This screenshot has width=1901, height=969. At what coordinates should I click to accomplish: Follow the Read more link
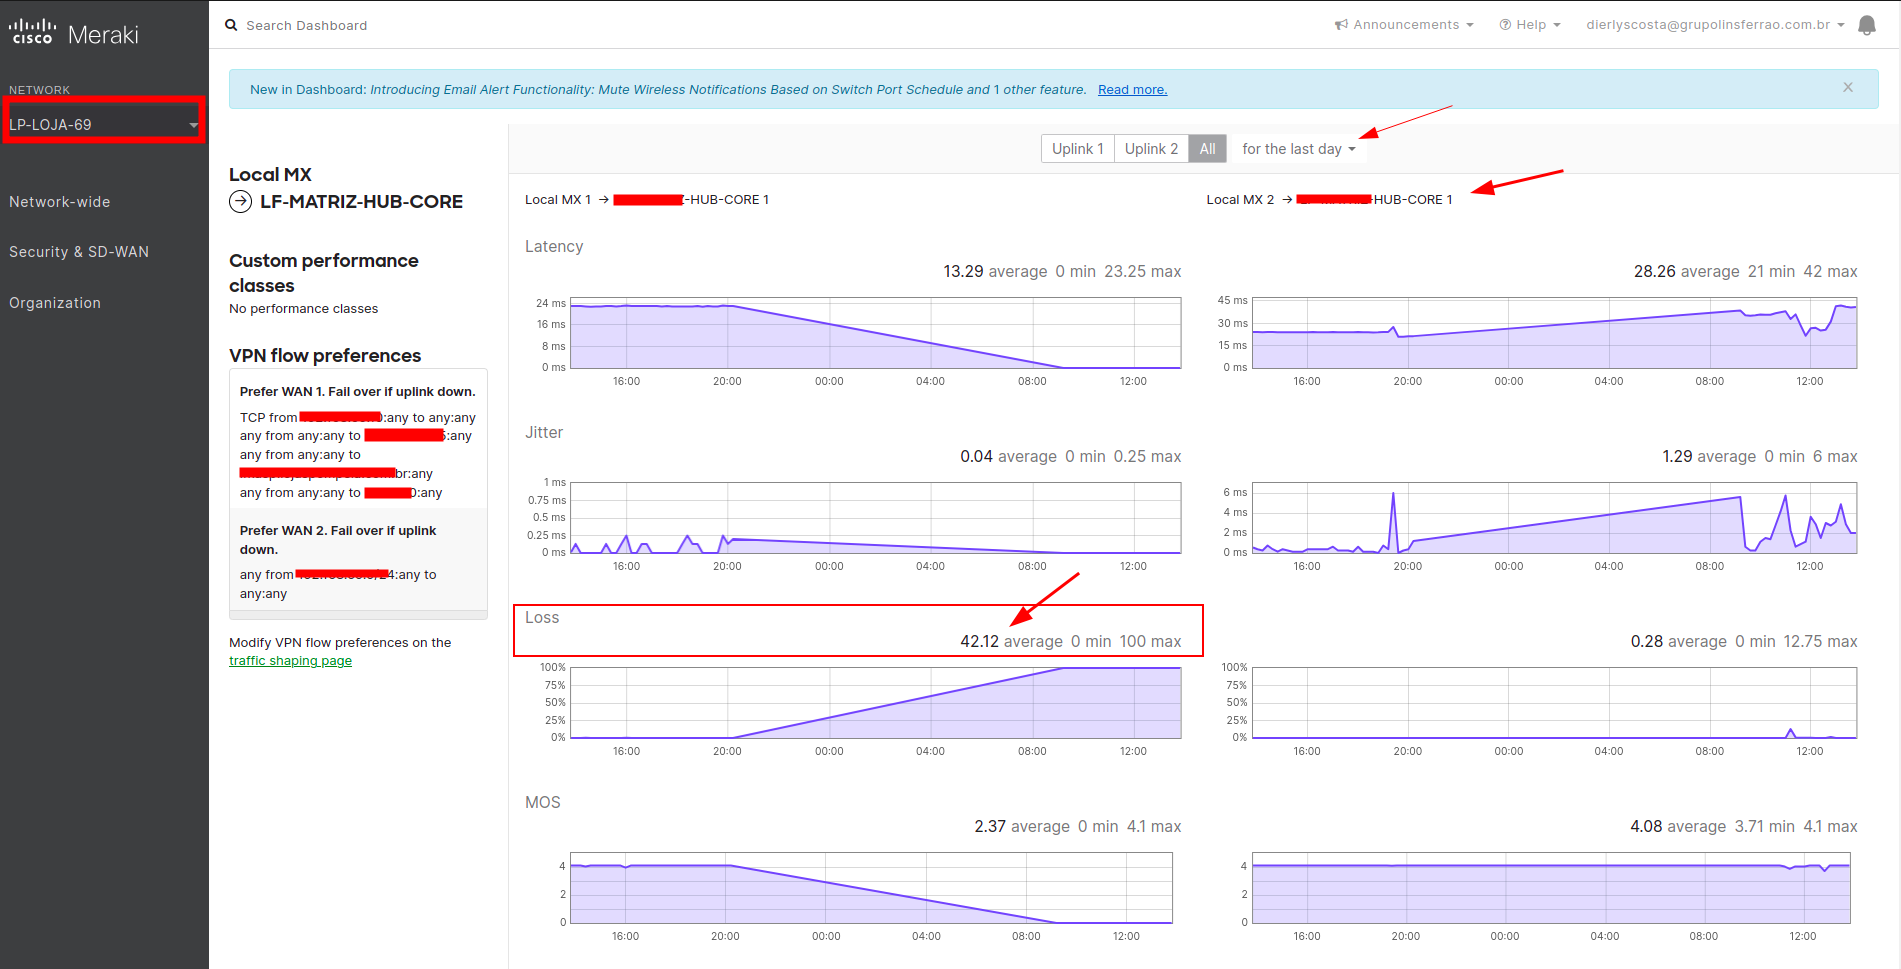tap(1132, 90)
